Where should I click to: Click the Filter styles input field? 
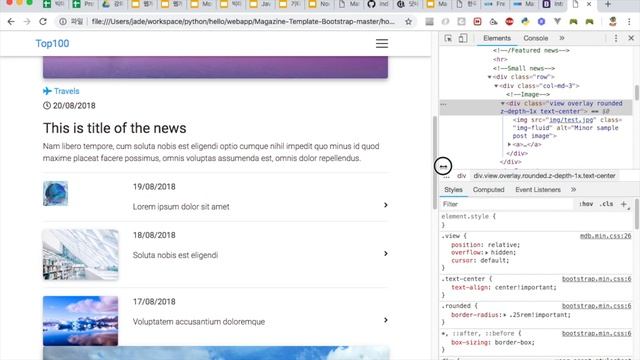(506, 204)
